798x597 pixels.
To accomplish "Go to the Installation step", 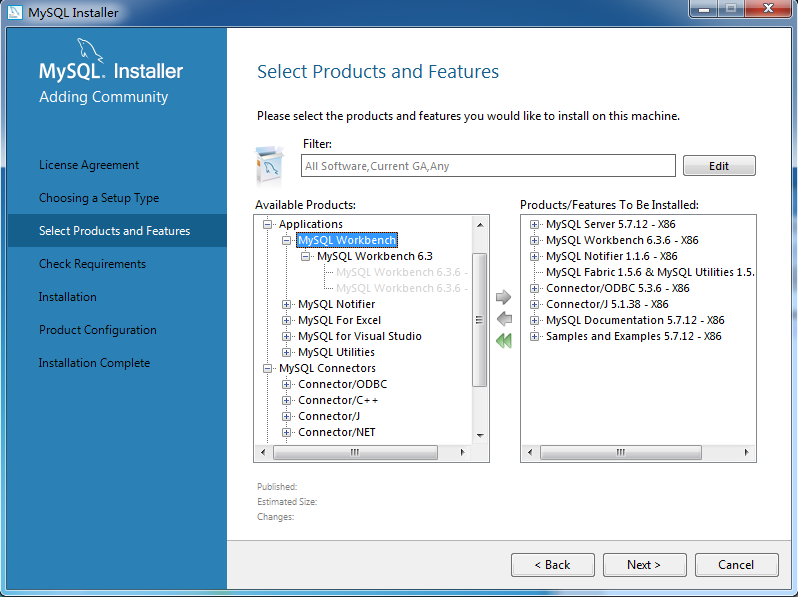I will [x=68, y=297].
